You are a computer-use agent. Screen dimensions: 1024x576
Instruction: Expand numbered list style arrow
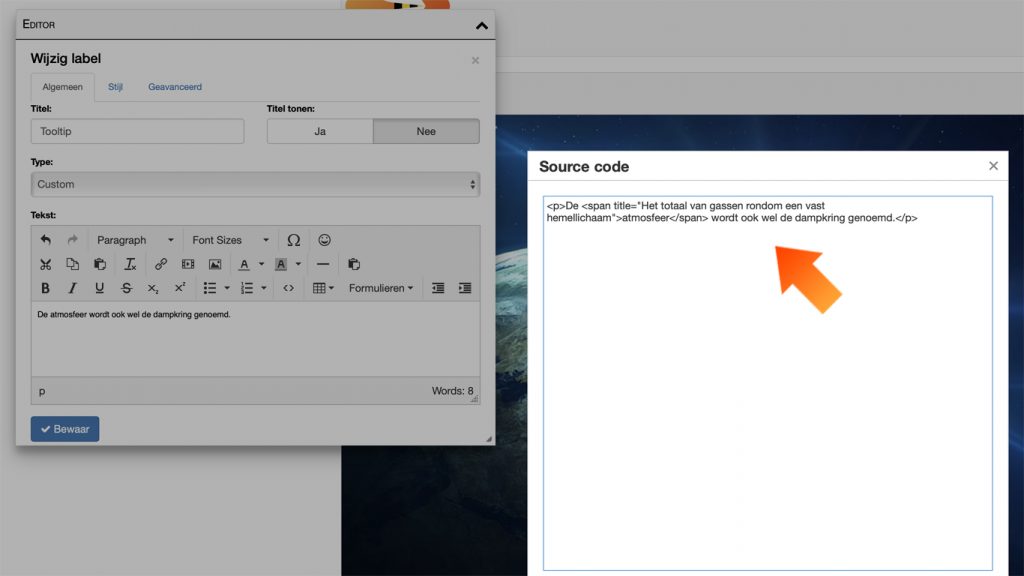(264, 288)
